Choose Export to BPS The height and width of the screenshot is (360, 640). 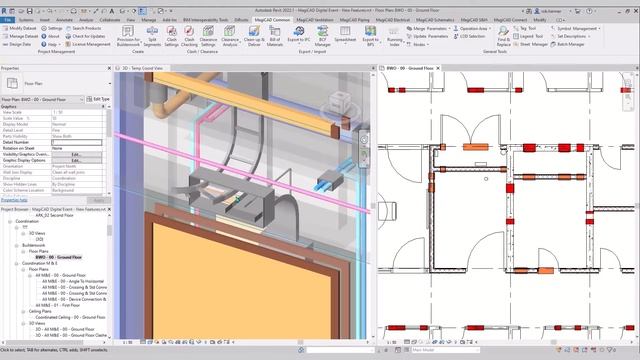click(x=370, y=36)
